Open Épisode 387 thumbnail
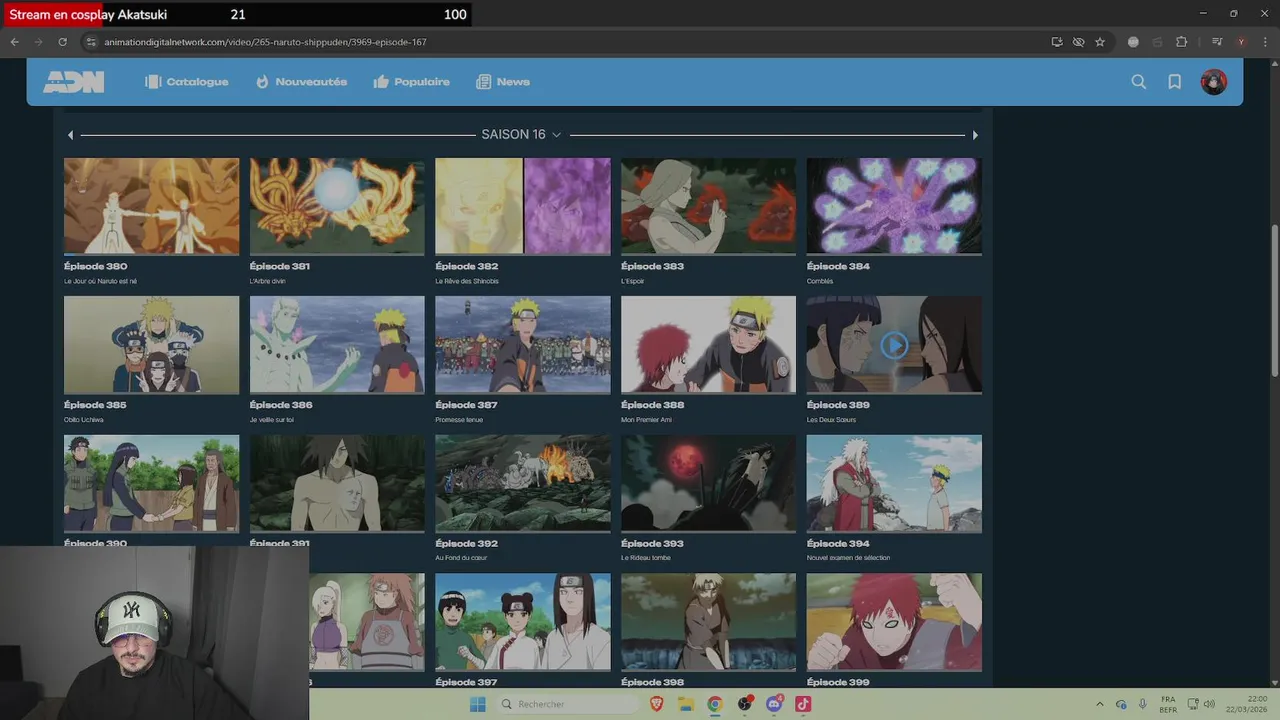The height and width of the screenshot is (720, 1280). point(523,345)
